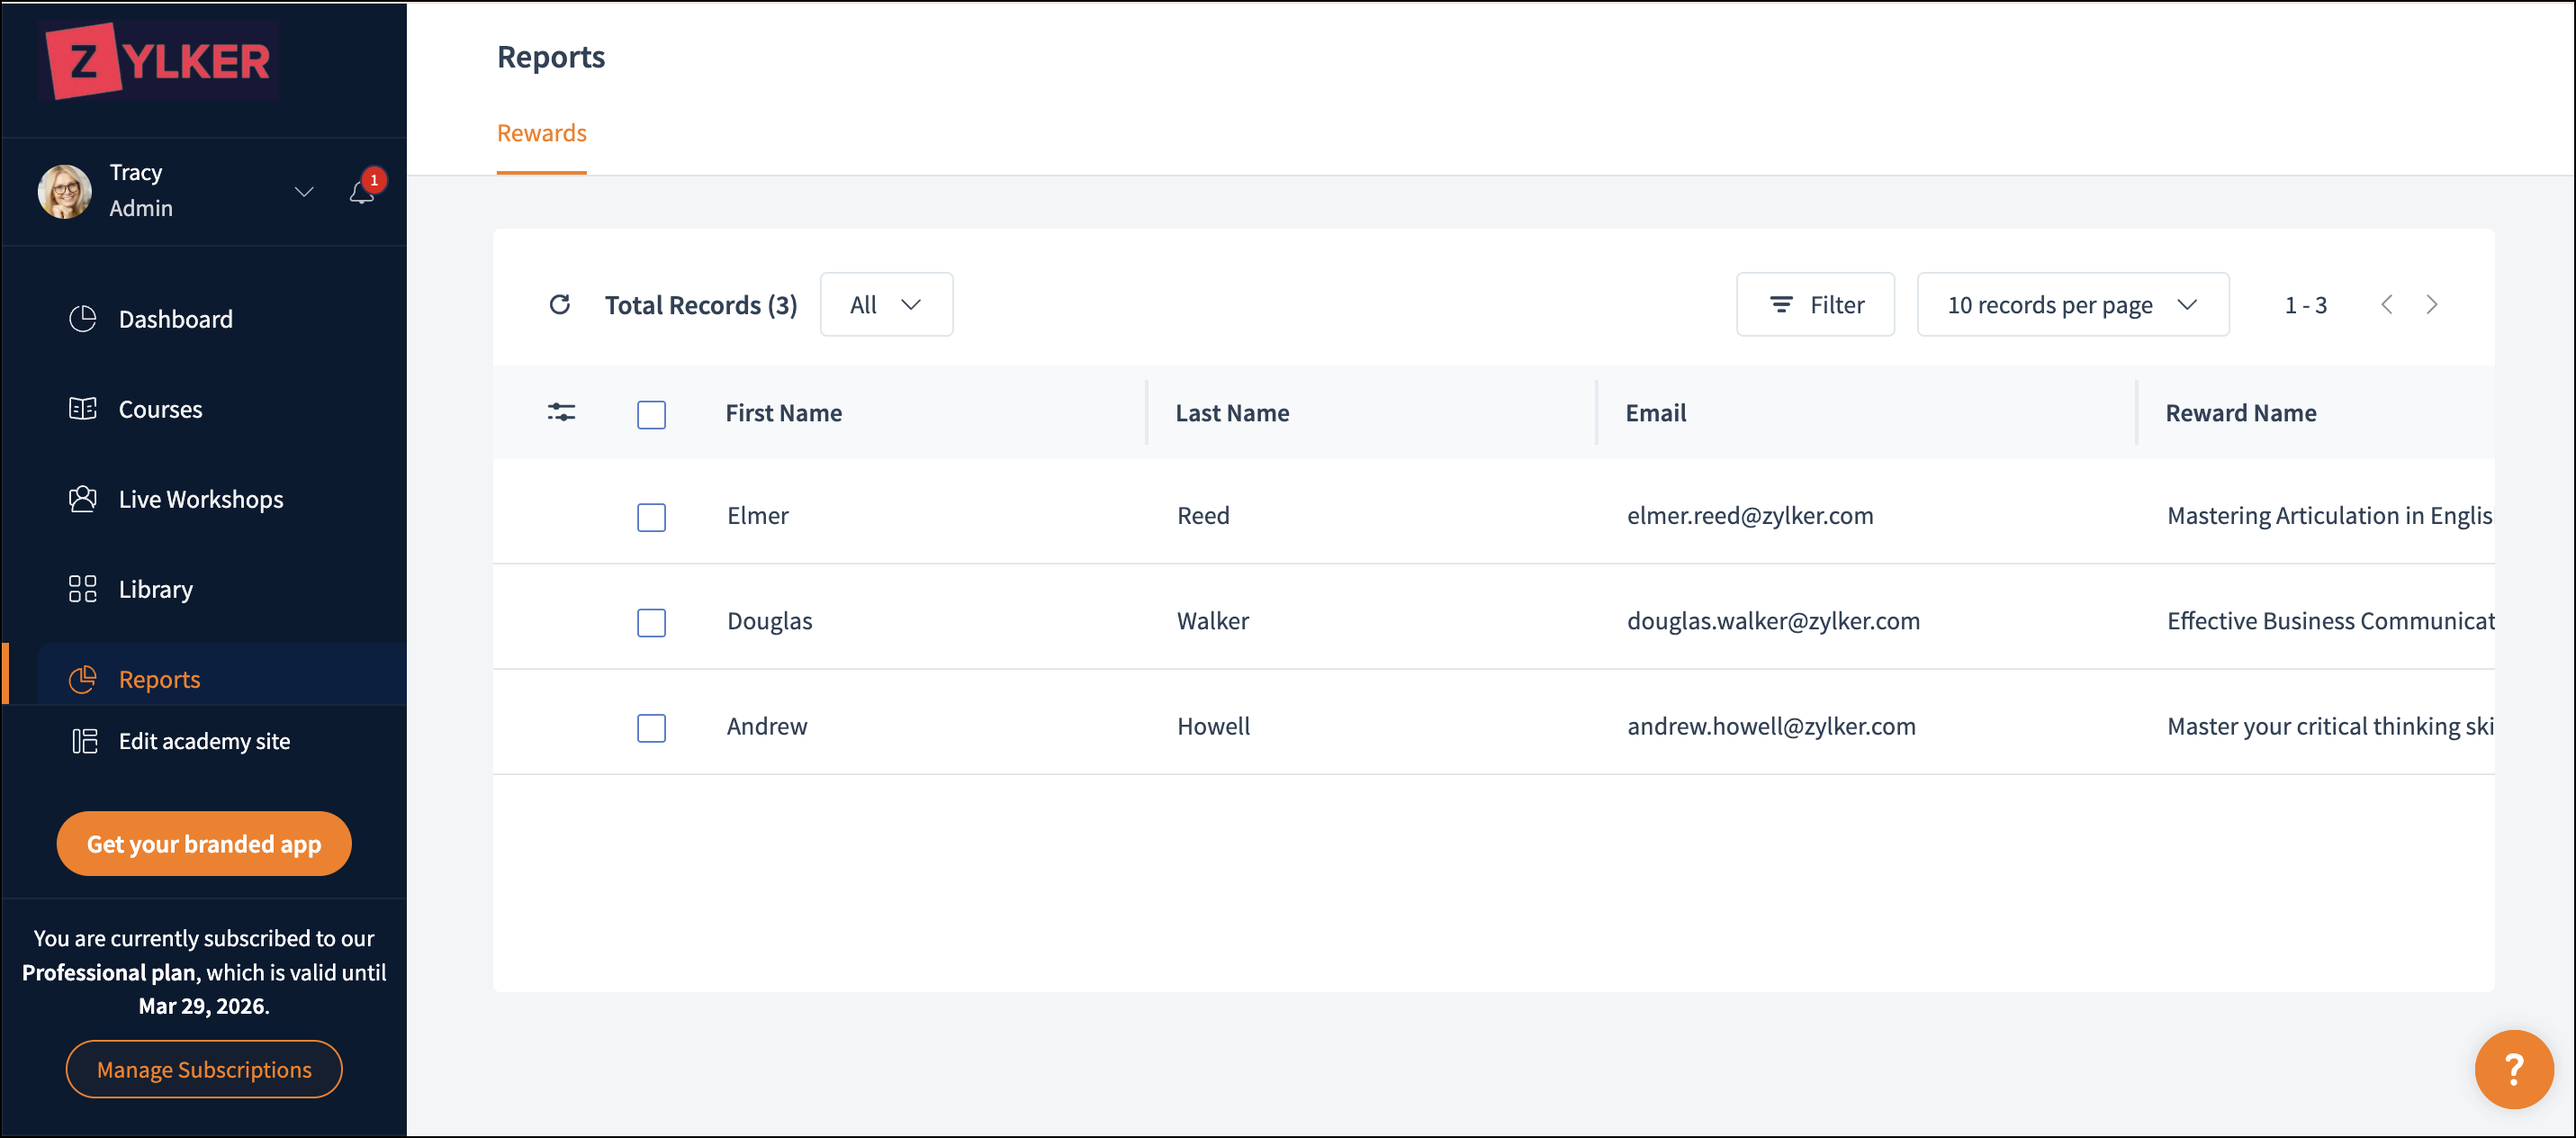Open the column settings sliders icon
The height and width of the screenshot is (1138, 2576).
point(561,412)
